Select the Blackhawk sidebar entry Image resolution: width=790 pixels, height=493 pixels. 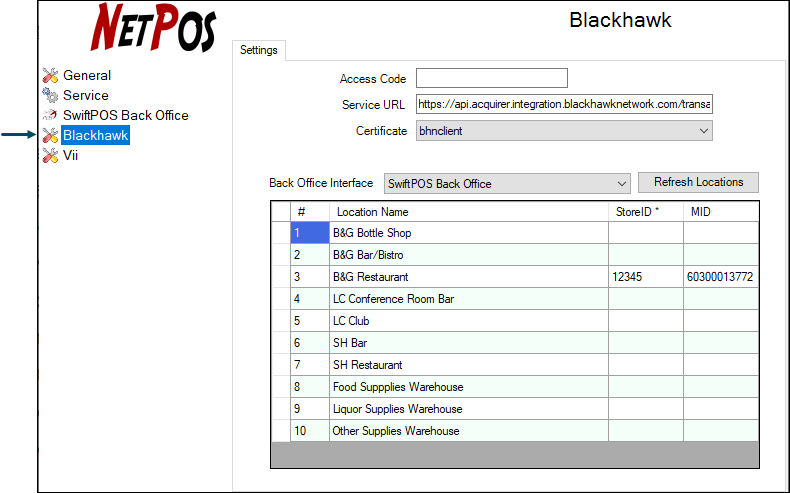[x=95, y=135]
